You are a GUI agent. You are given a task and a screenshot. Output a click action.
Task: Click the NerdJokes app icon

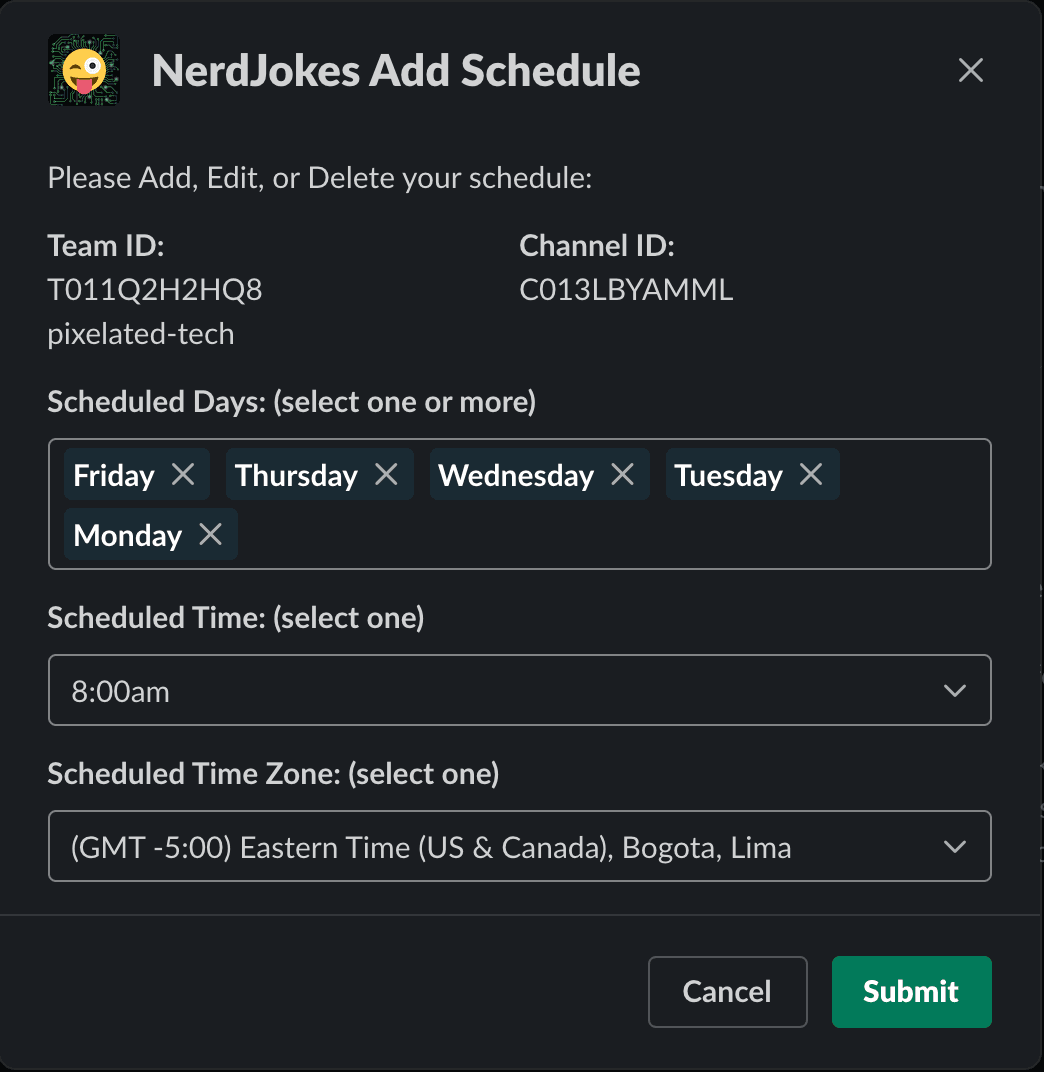[83, 70]
